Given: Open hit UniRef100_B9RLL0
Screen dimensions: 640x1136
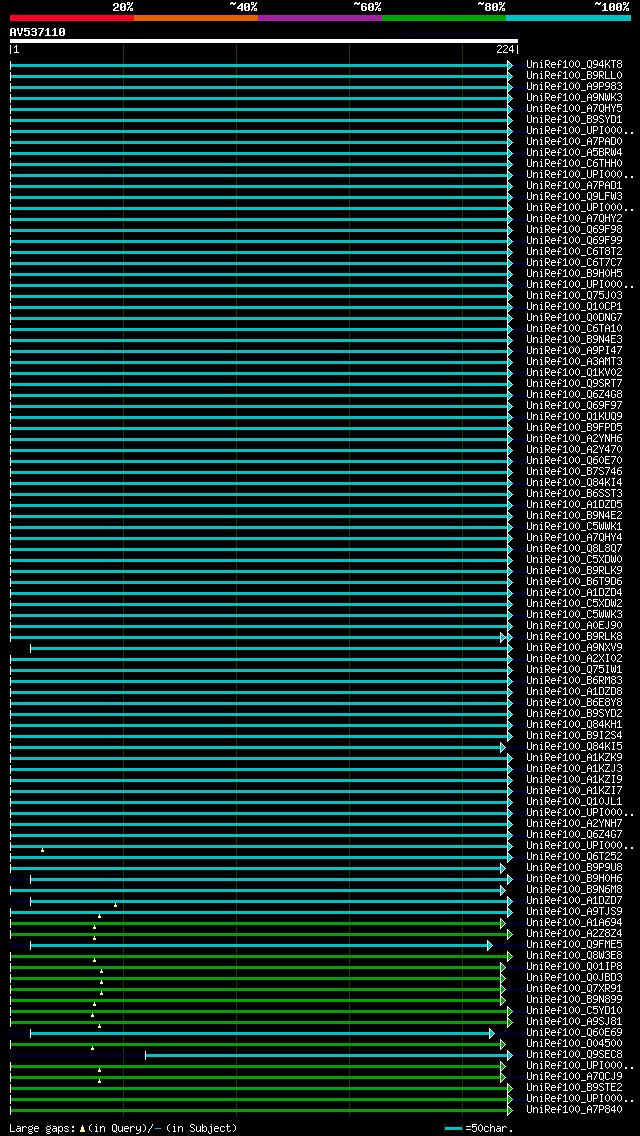Looking at the screenshot, I should pos(574,75).
